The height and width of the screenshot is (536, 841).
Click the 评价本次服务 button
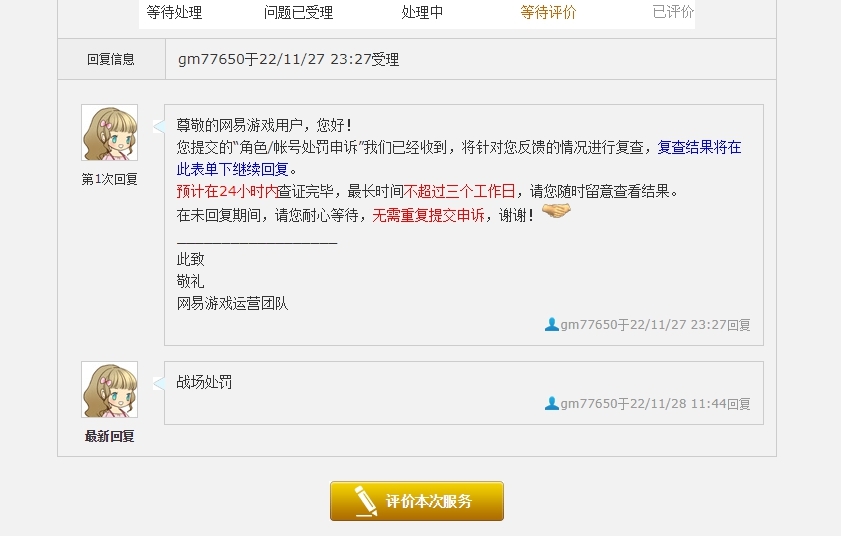coord(417,501)
